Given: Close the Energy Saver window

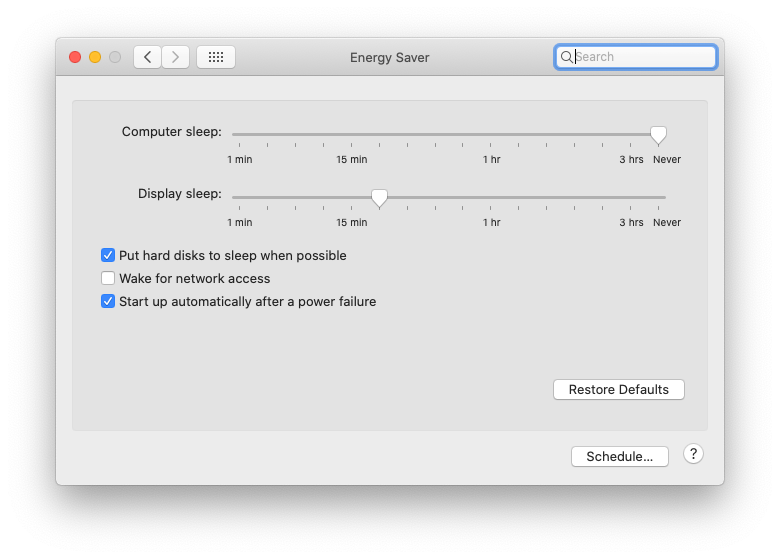Looking at the screenshot, I should 75,57.
